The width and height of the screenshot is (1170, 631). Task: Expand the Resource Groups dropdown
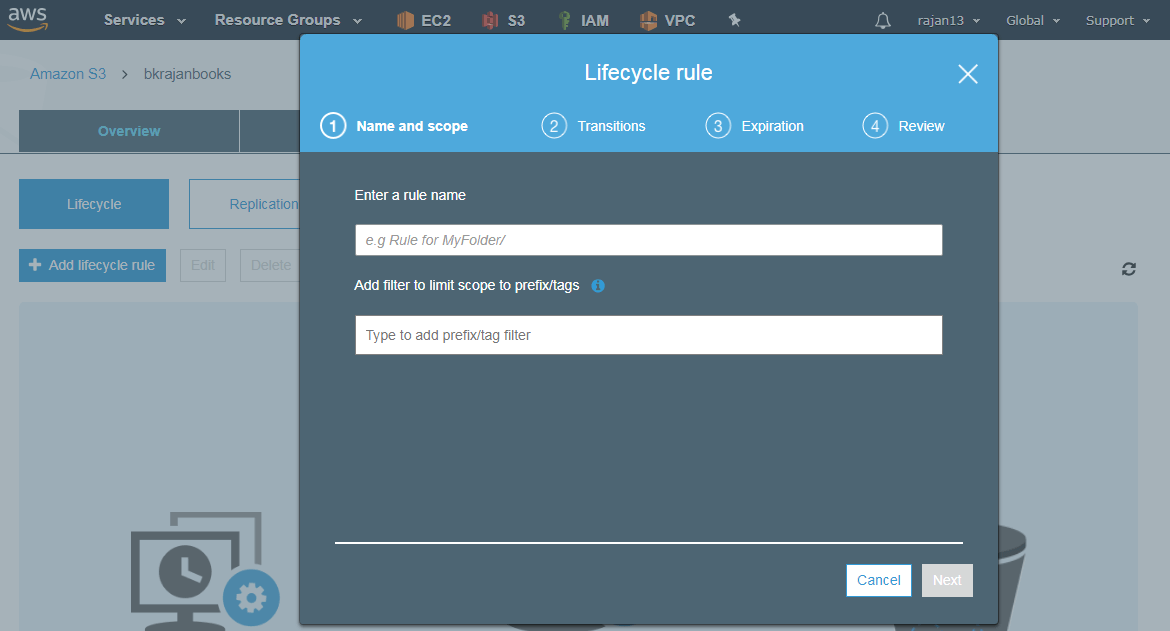pos(288,20)
